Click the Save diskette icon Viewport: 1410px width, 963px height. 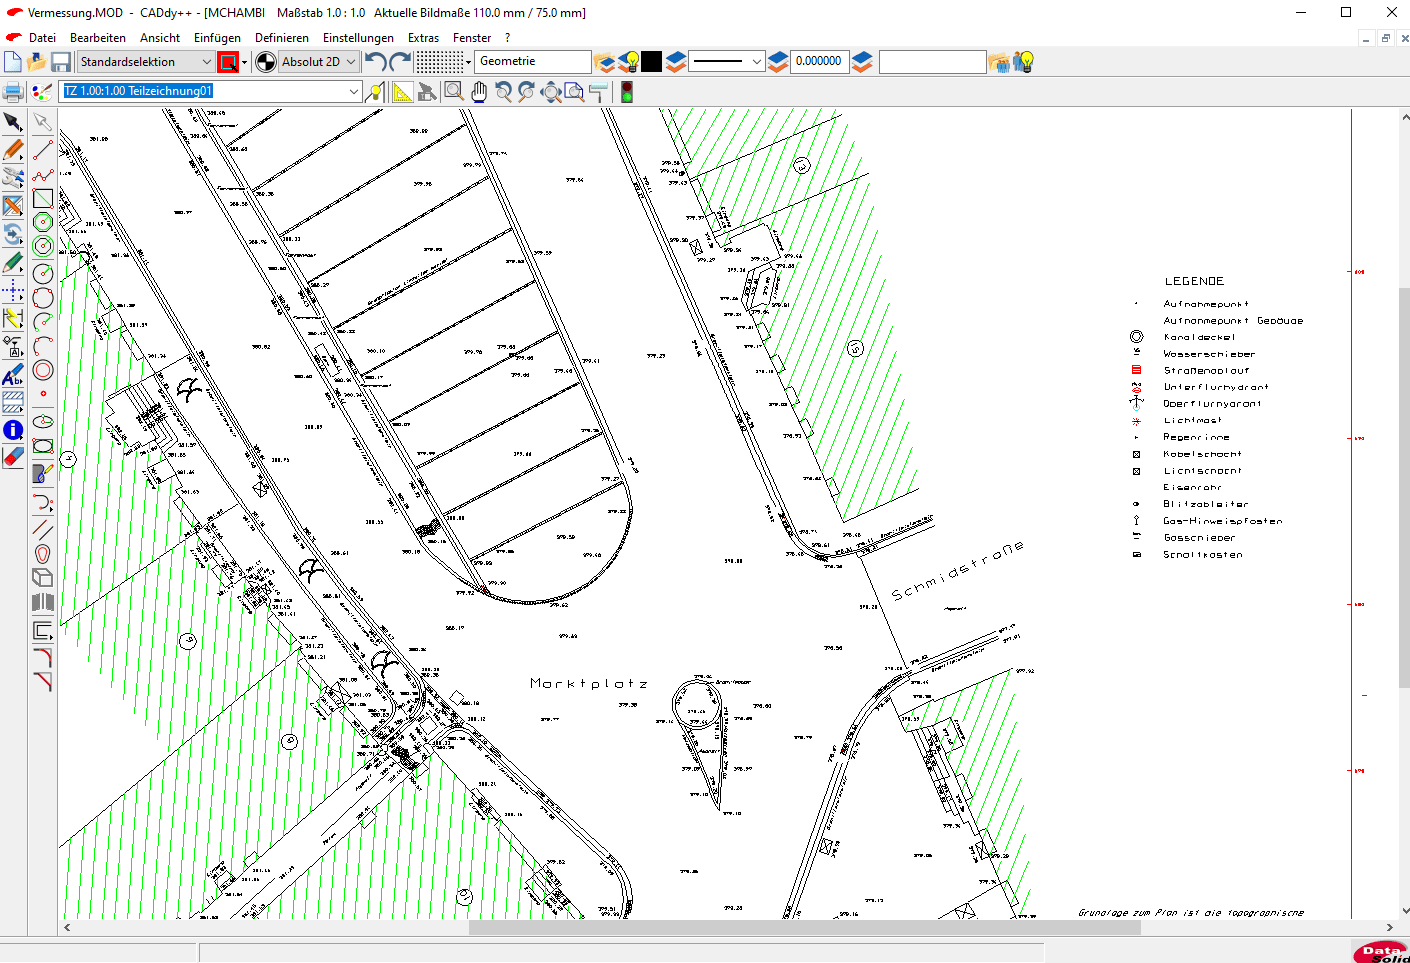(61, 62)
